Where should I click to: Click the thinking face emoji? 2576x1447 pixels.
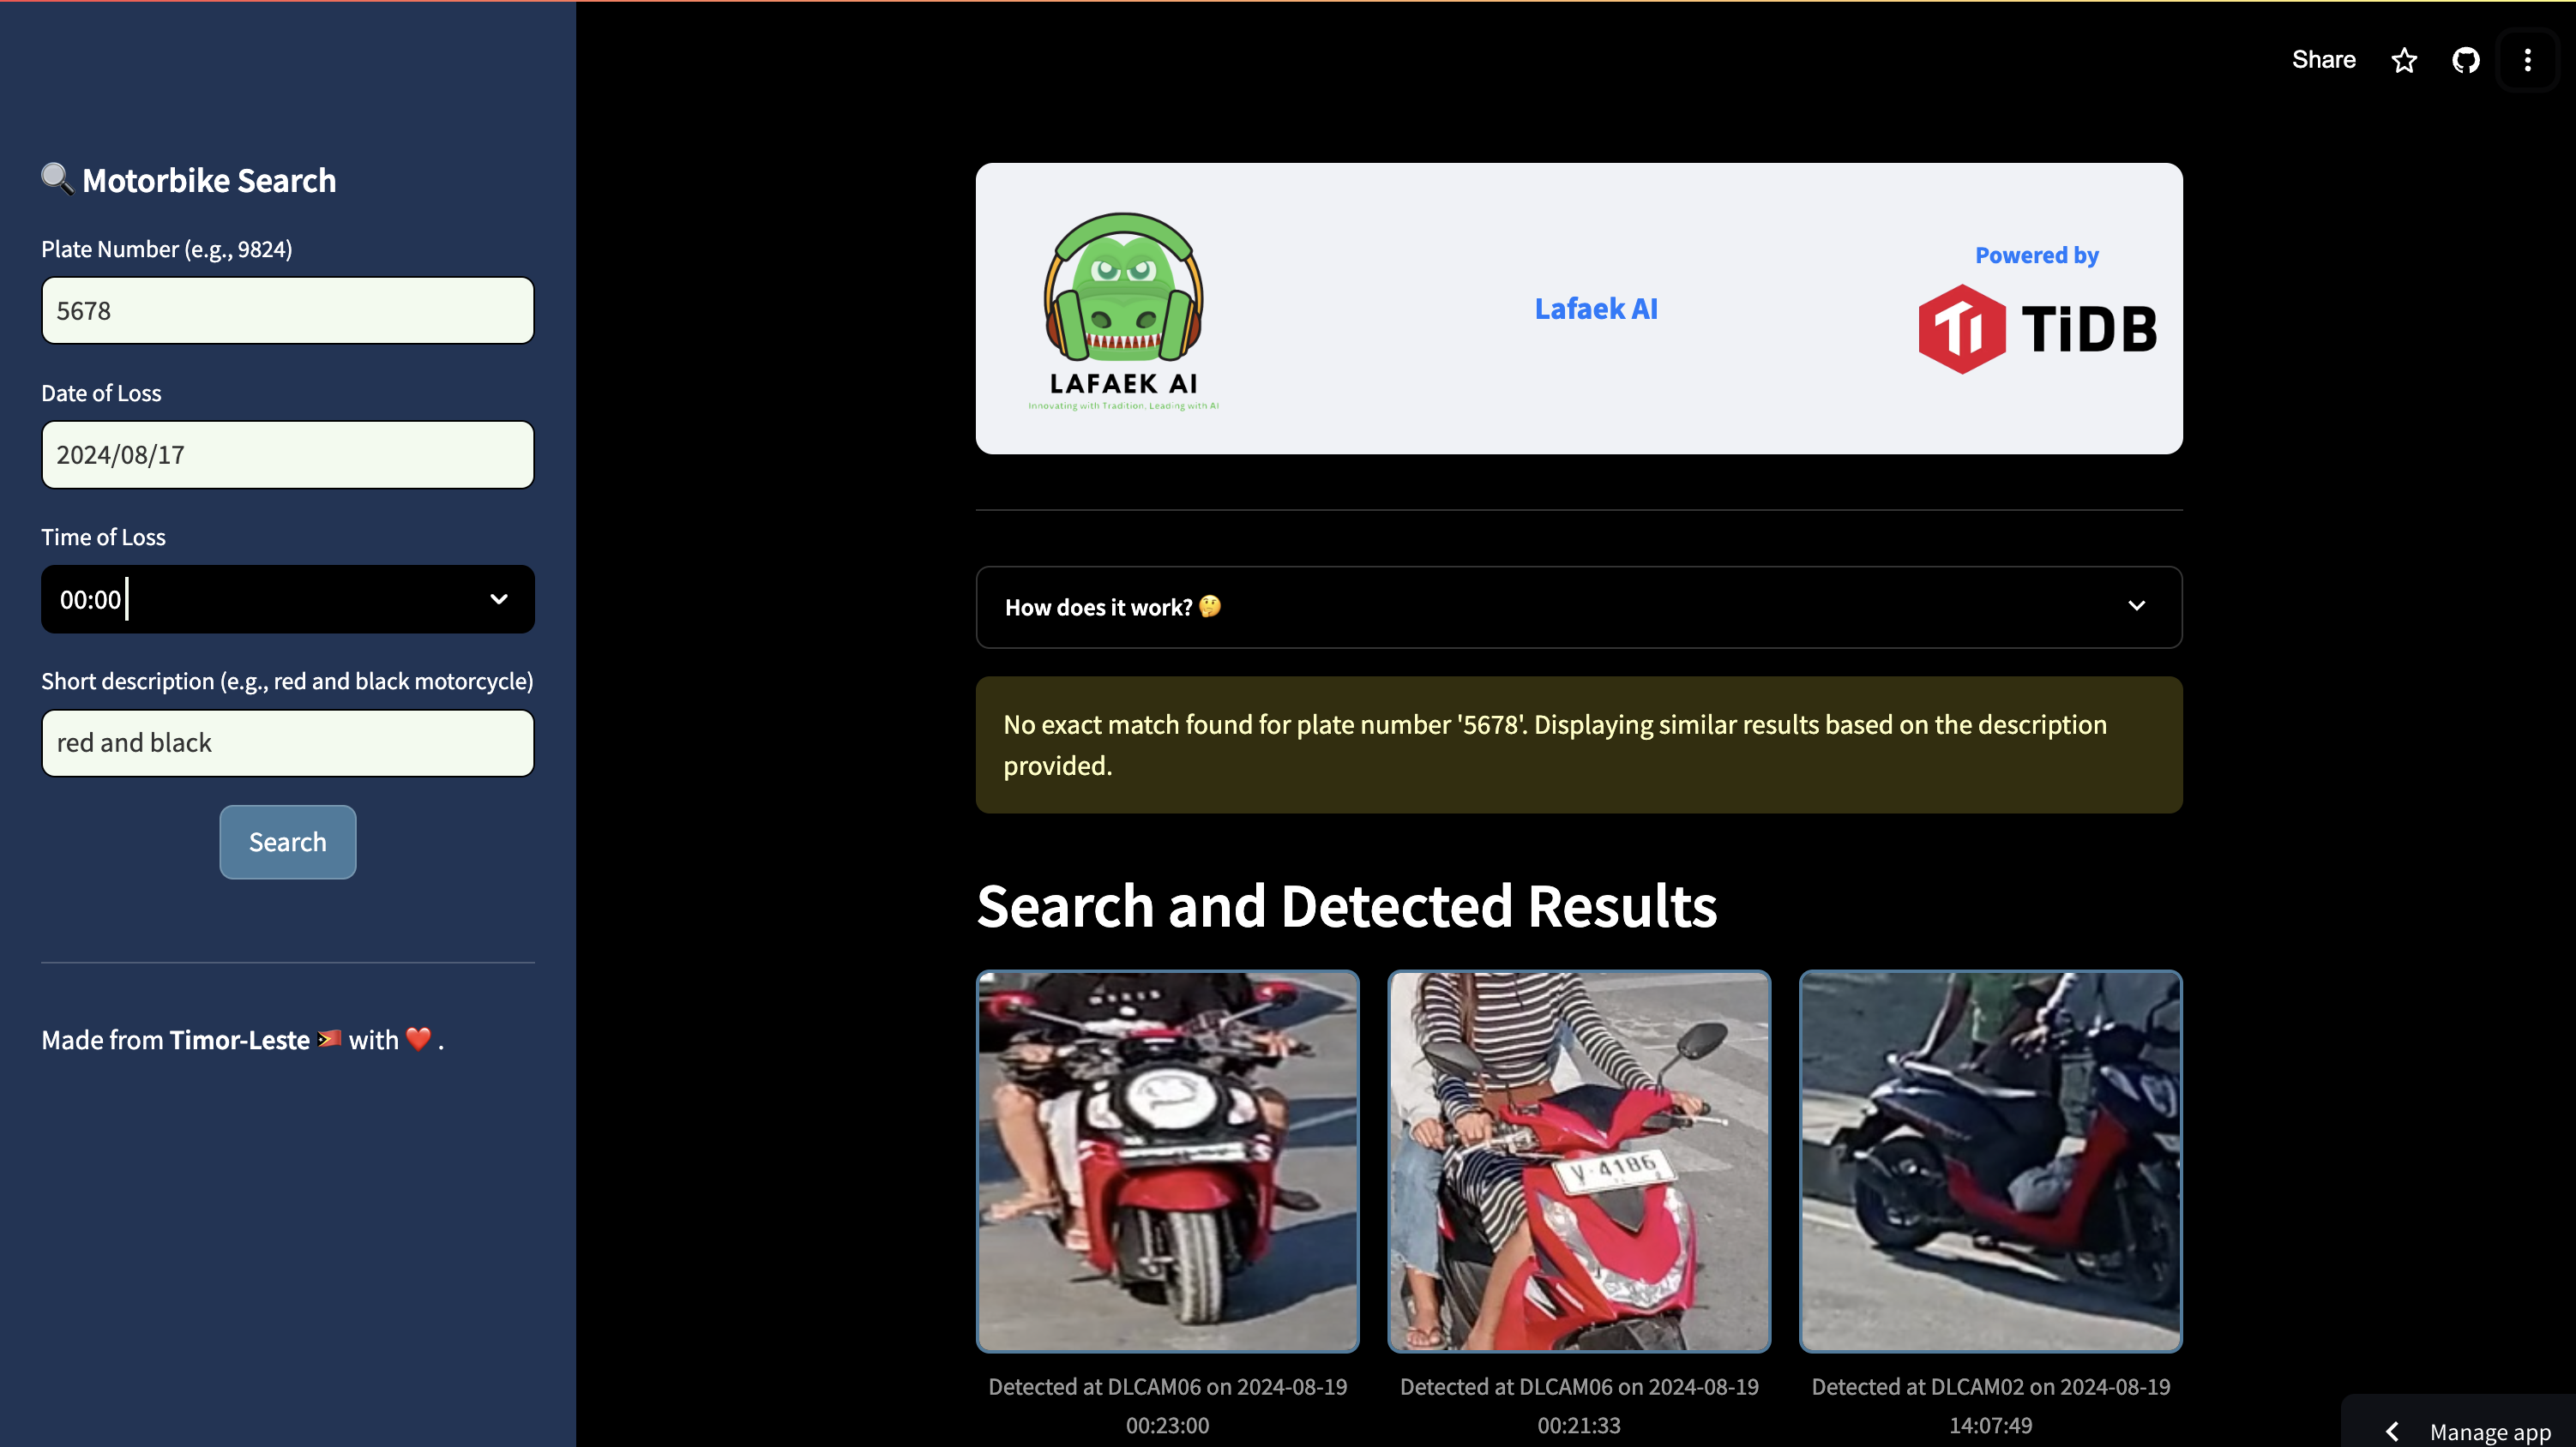[x=1210, y=606]
